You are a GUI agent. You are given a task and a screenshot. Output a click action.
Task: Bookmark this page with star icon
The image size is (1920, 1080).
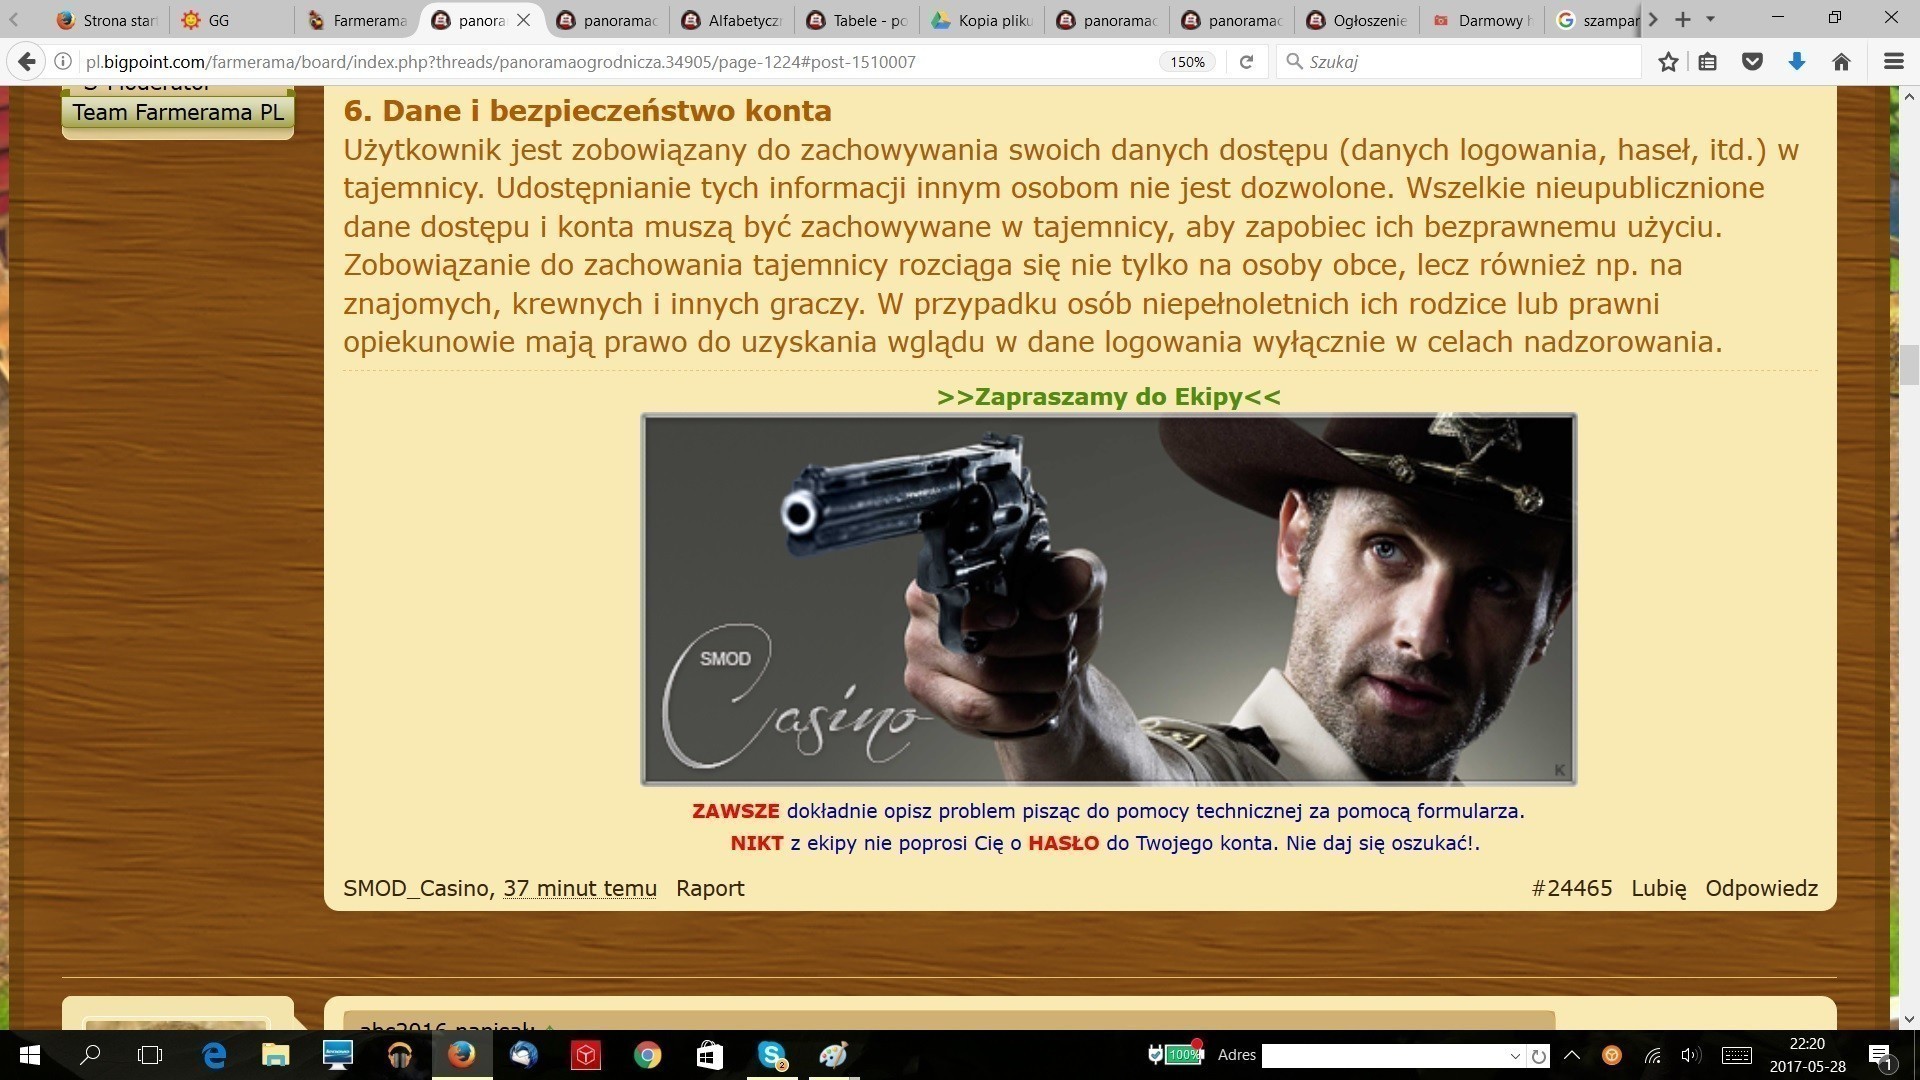(1667, 62)
